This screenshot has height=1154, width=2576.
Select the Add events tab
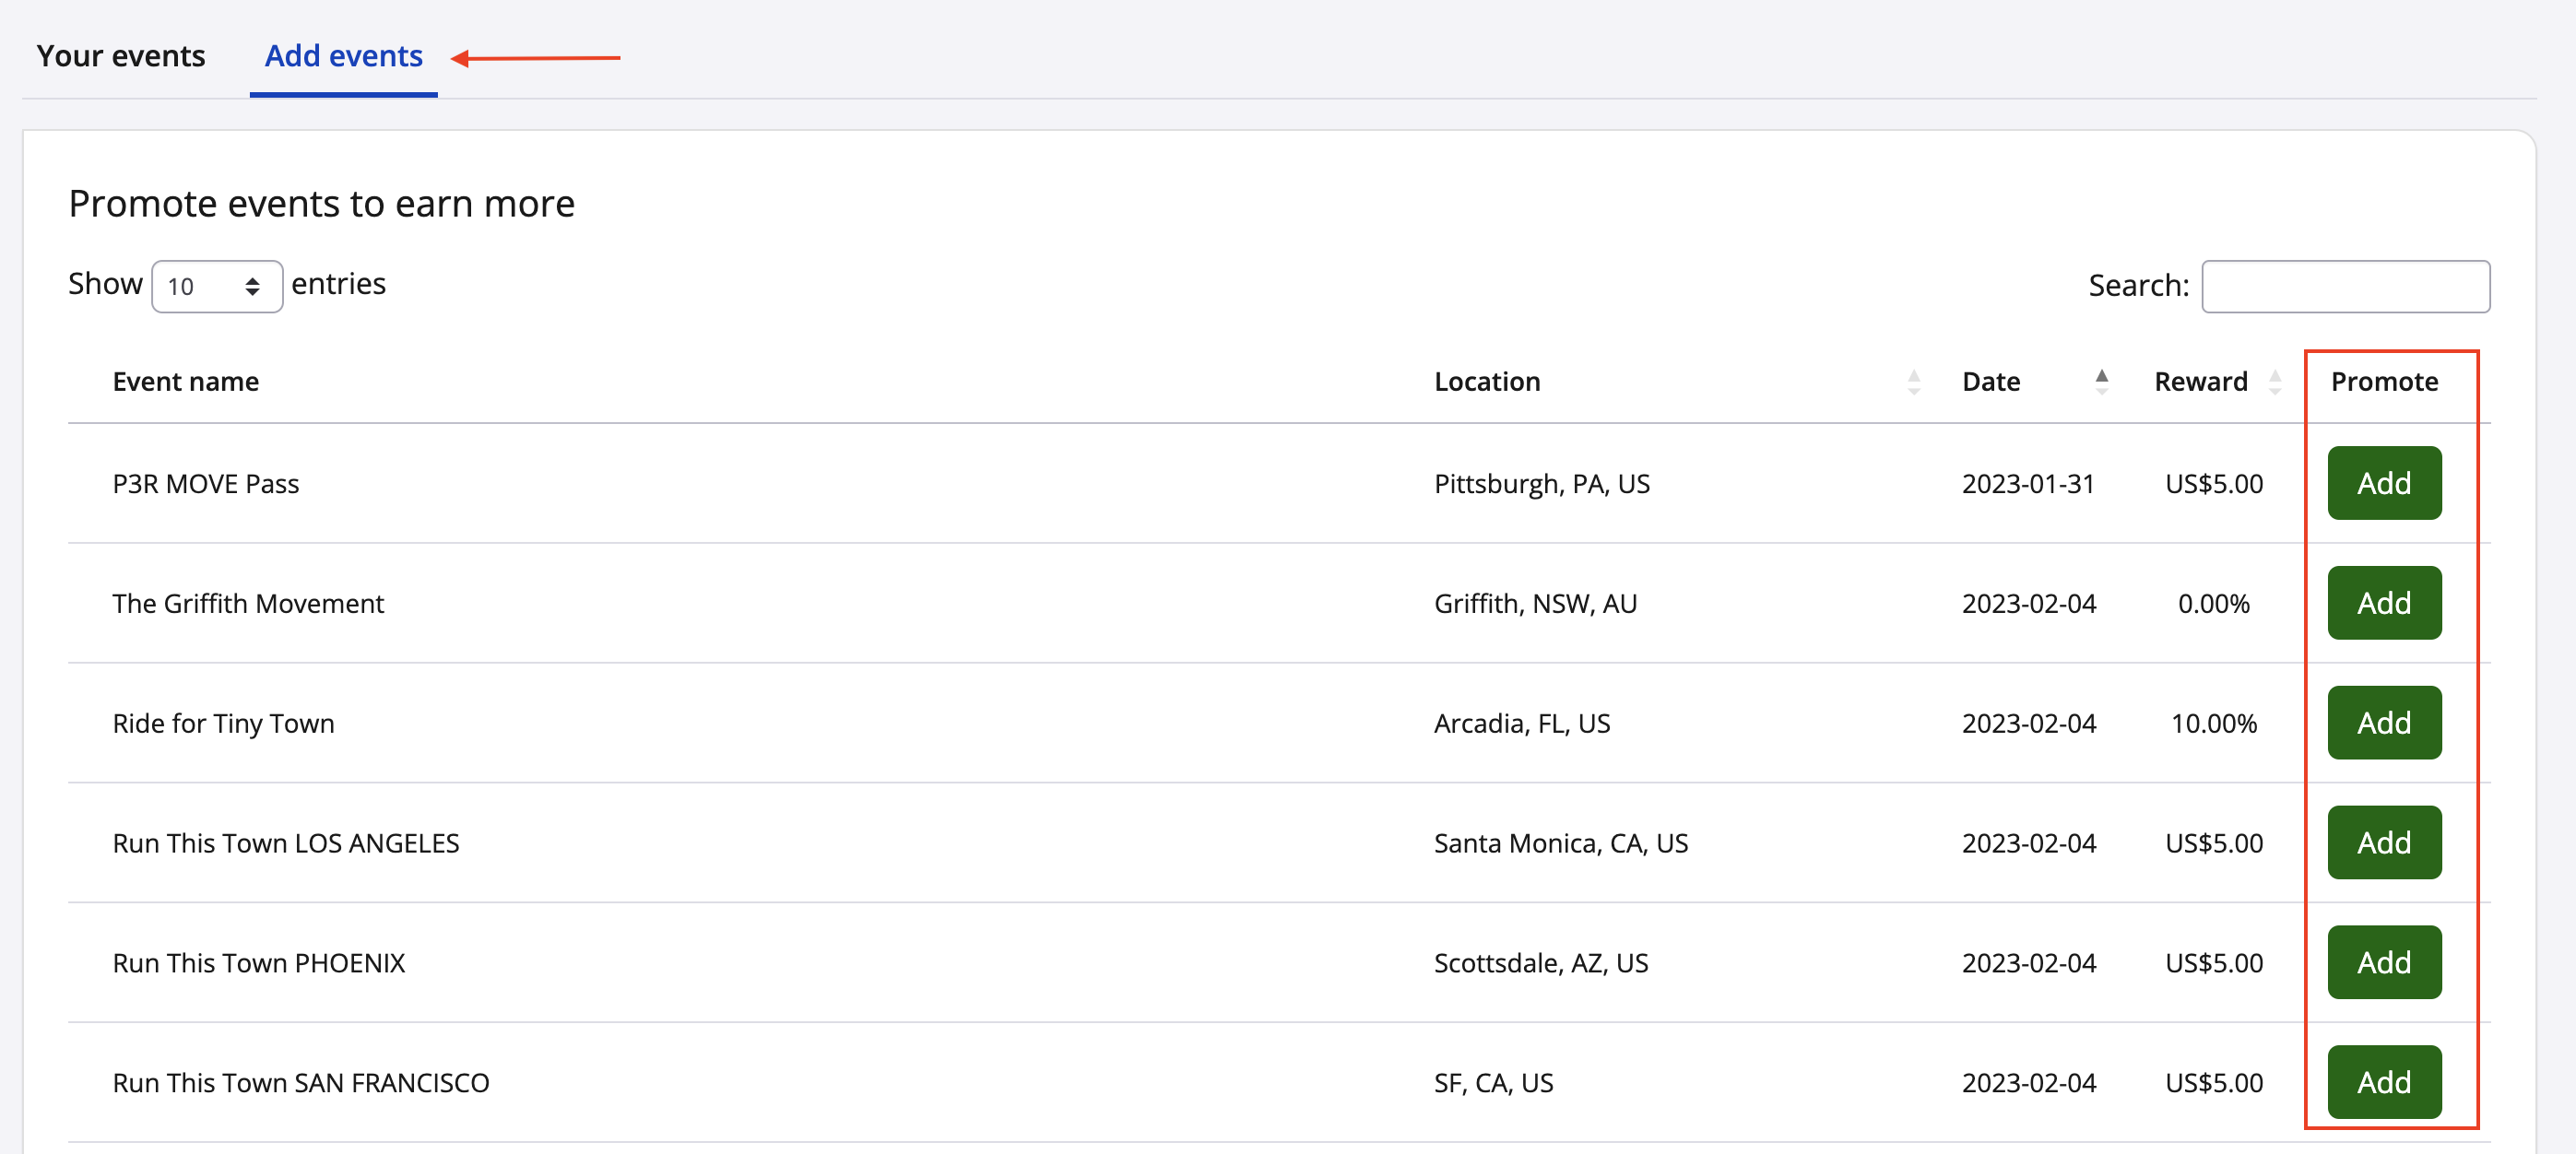(343, 56)
